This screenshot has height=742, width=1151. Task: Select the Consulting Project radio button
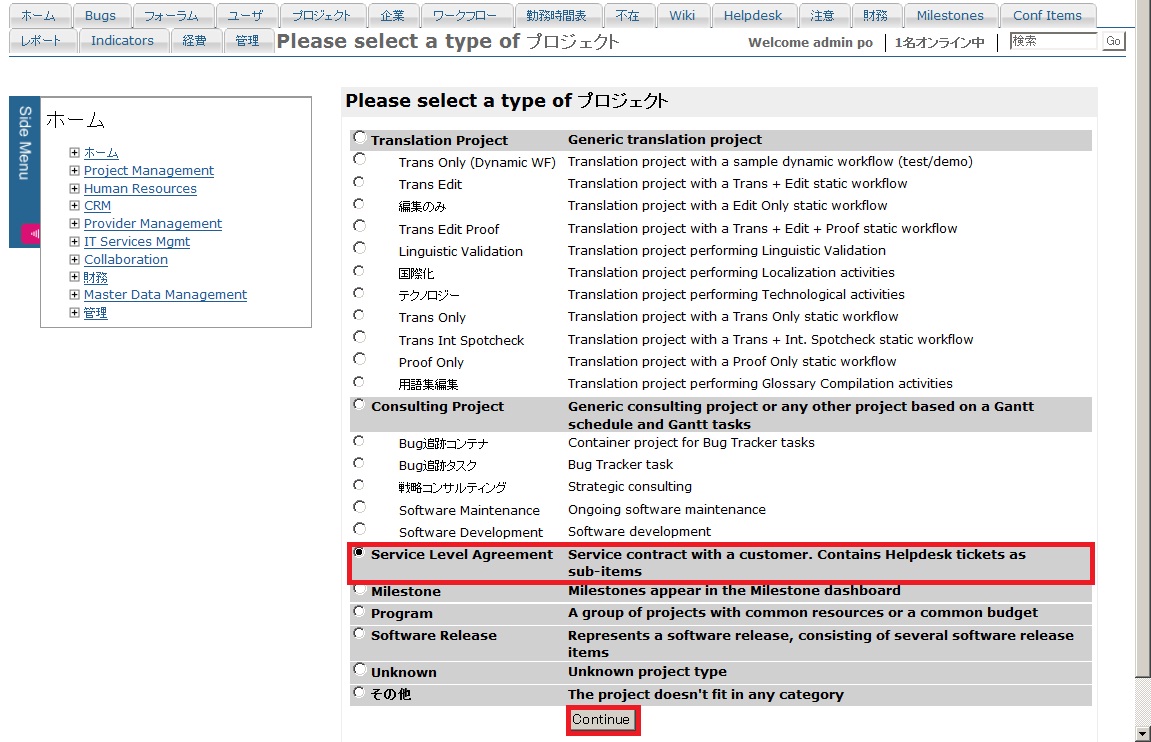359,404
